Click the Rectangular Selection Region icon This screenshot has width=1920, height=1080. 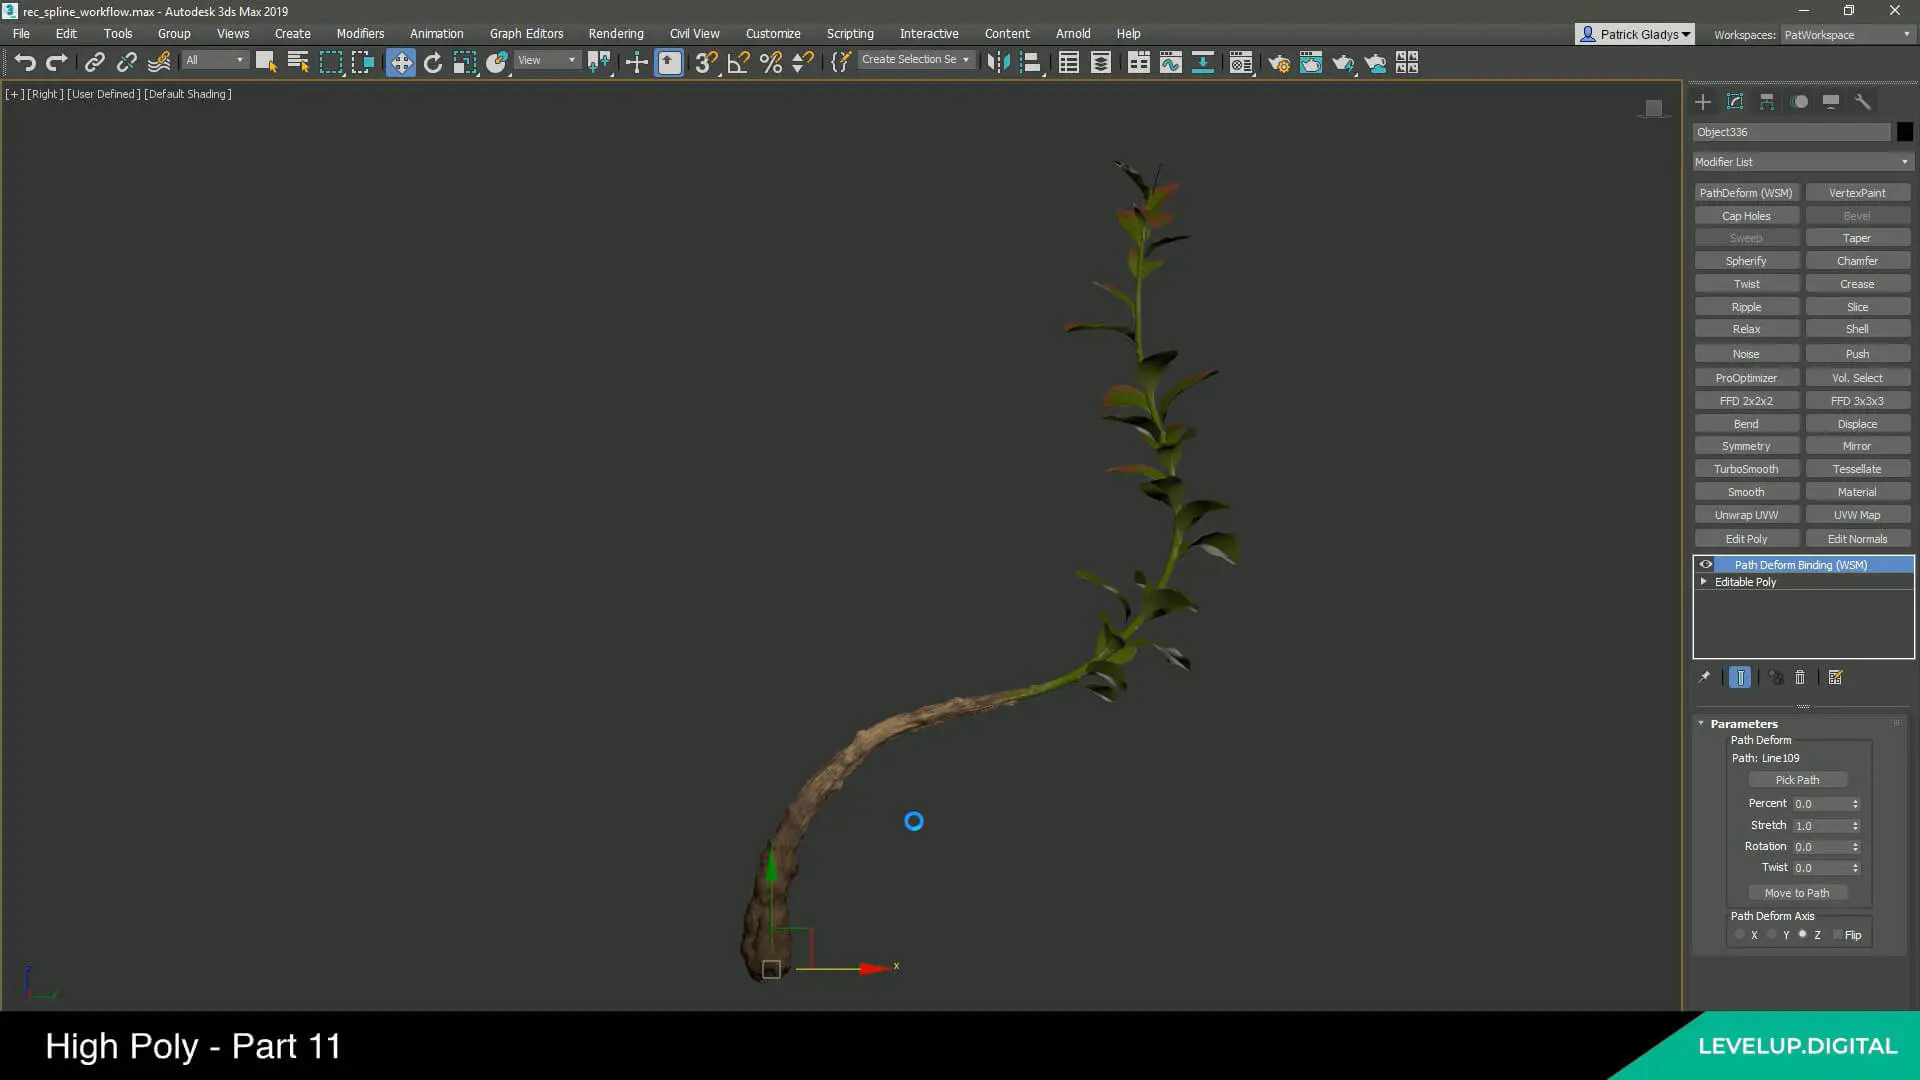[330, 63]
